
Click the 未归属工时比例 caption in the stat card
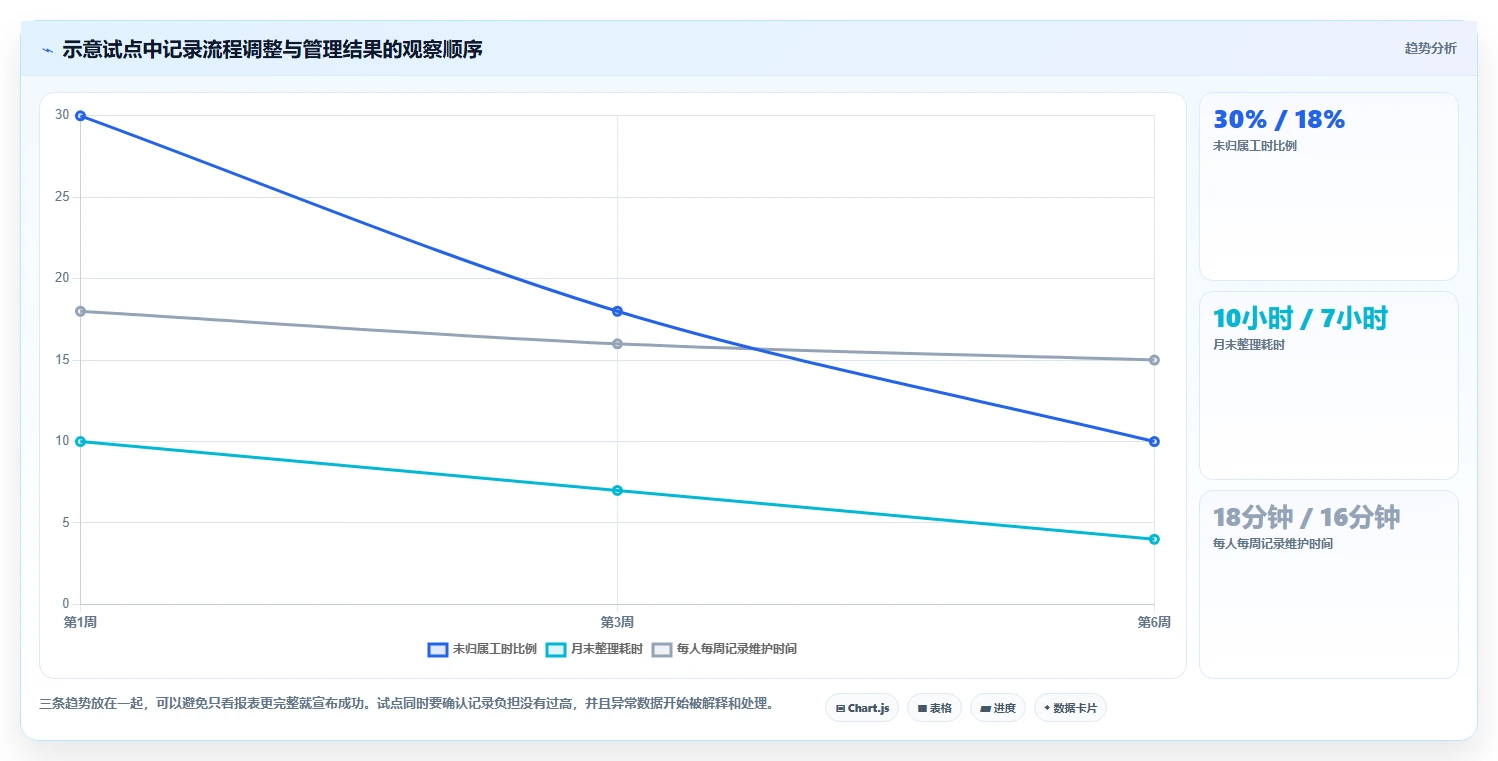coord(1255,146)
